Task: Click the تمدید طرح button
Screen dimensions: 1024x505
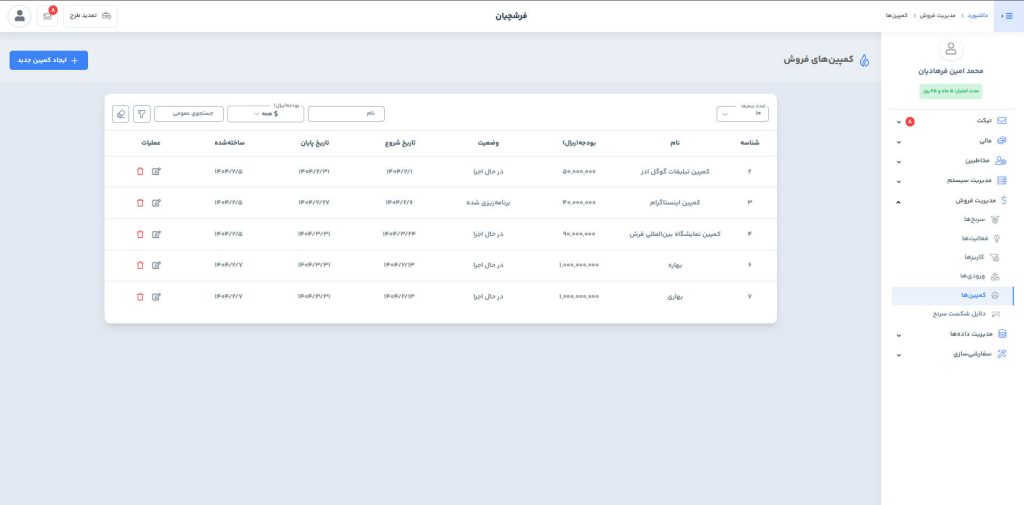Action: pyautogui.click(x=90, y=16)
